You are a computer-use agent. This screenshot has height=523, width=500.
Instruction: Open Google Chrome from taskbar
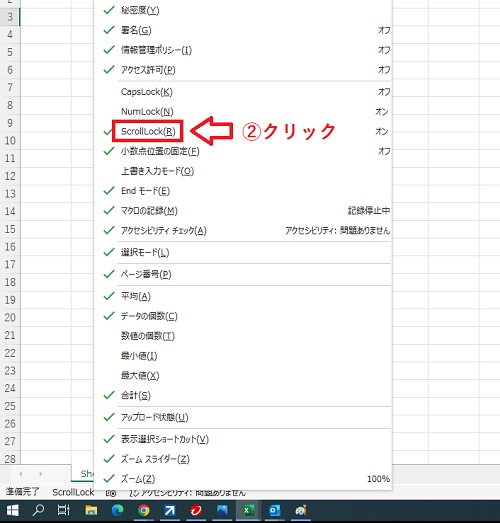point(144,510)
